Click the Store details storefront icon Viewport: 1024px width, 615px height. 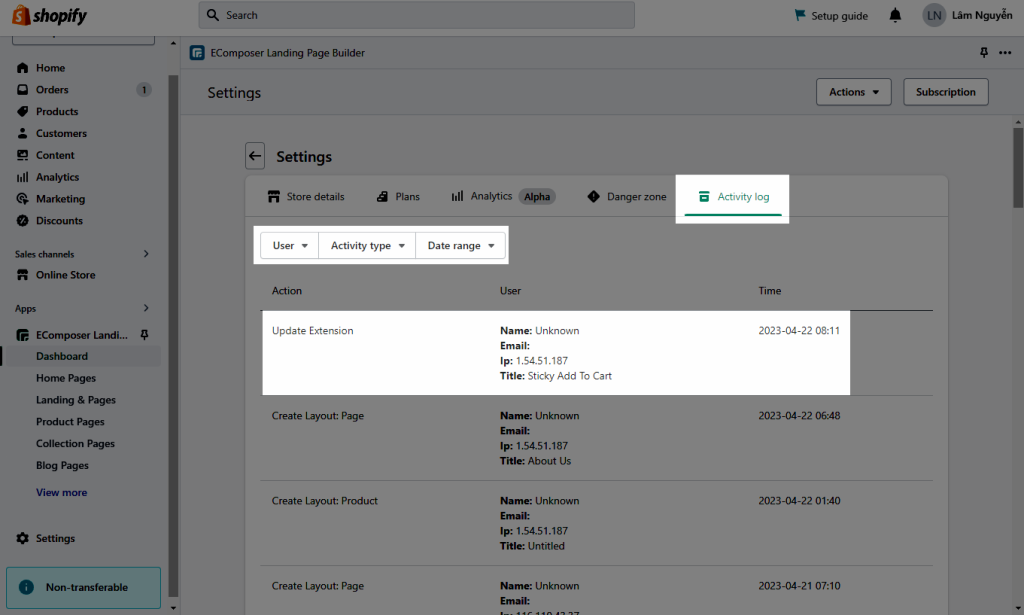(x=274, y=197)
